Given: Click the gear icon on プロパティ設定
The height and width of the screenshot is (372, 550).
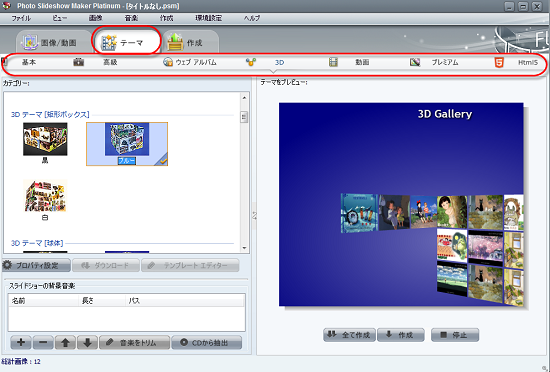Looking at the screenshot, I should click(8, 265).
